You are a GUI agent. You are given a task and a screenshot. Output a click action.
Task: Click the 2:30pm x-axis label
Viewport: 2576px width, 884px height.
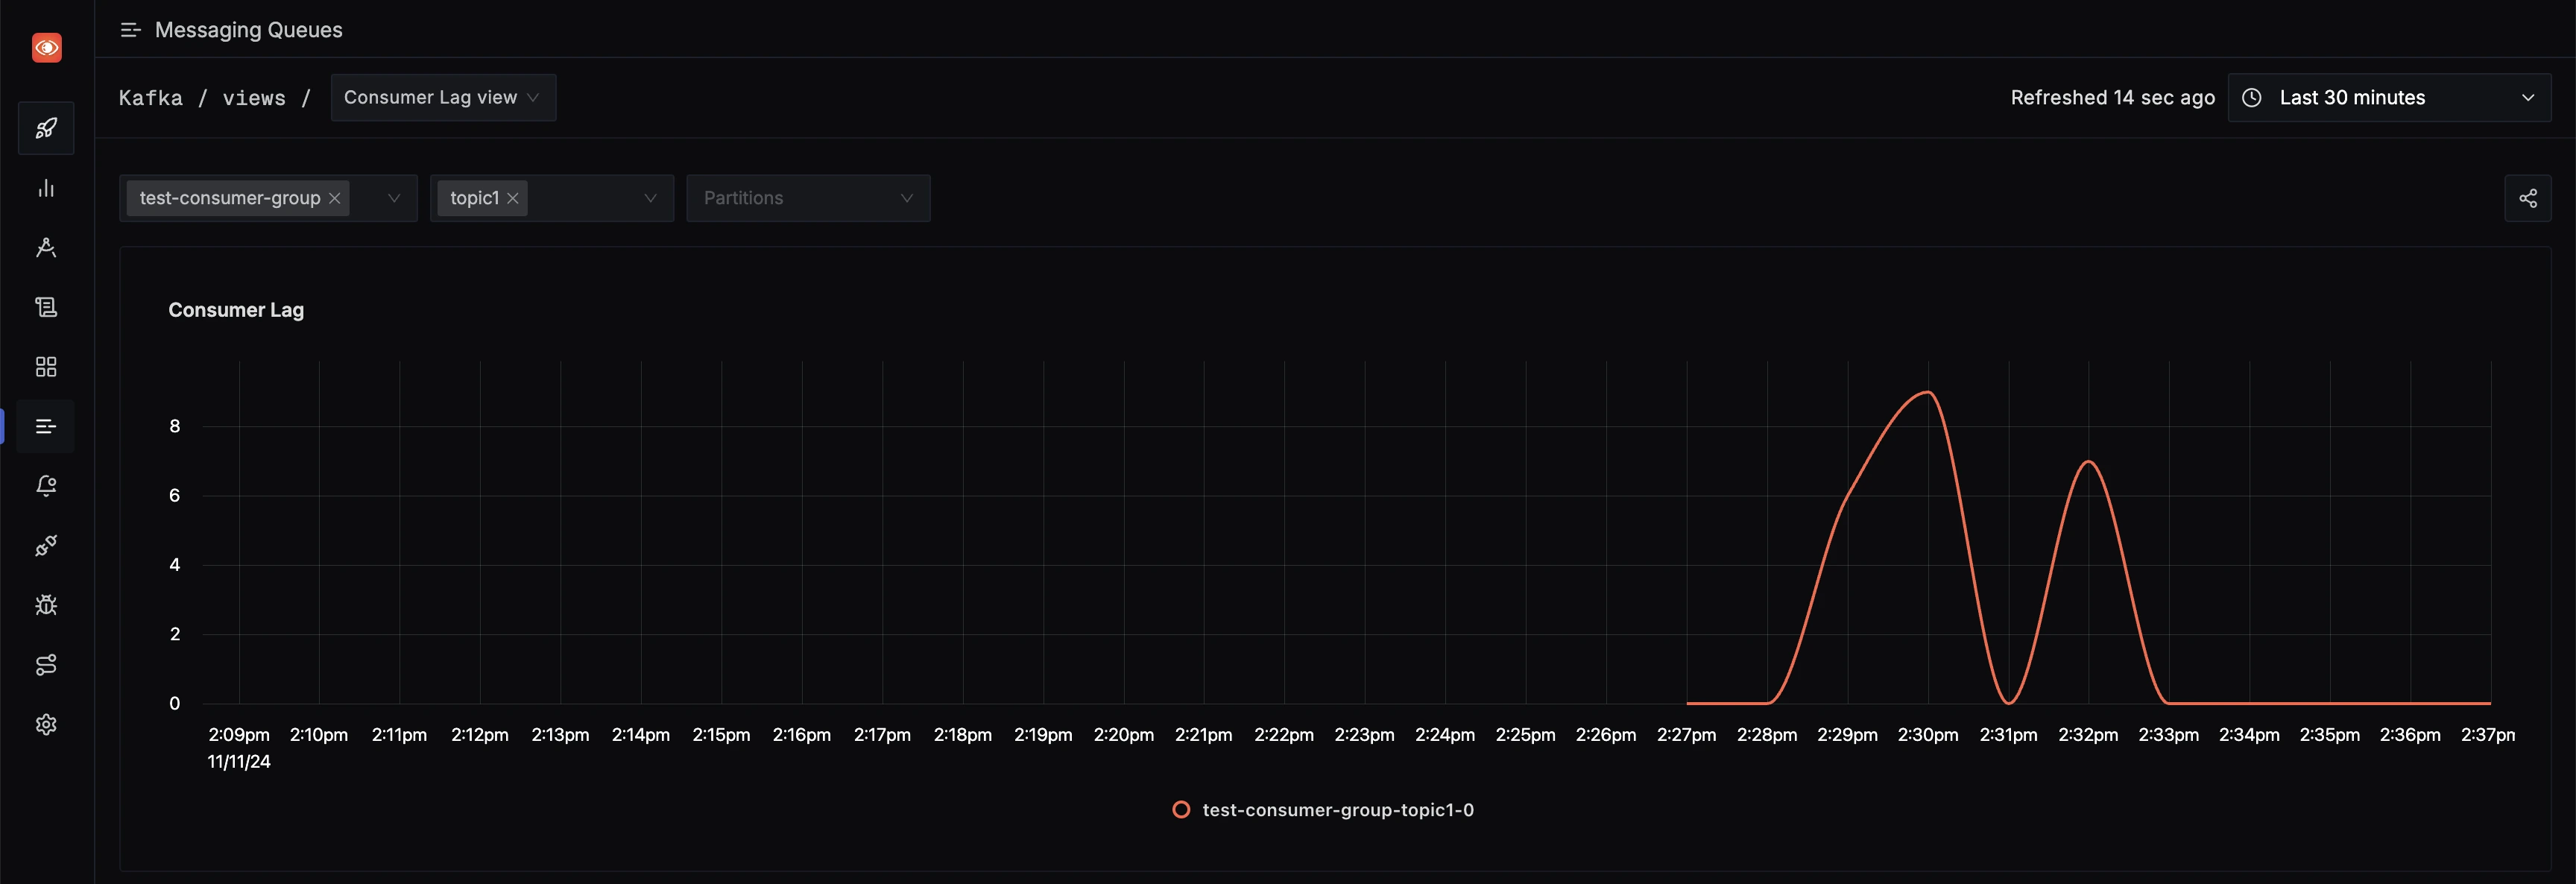point(1928,735)
